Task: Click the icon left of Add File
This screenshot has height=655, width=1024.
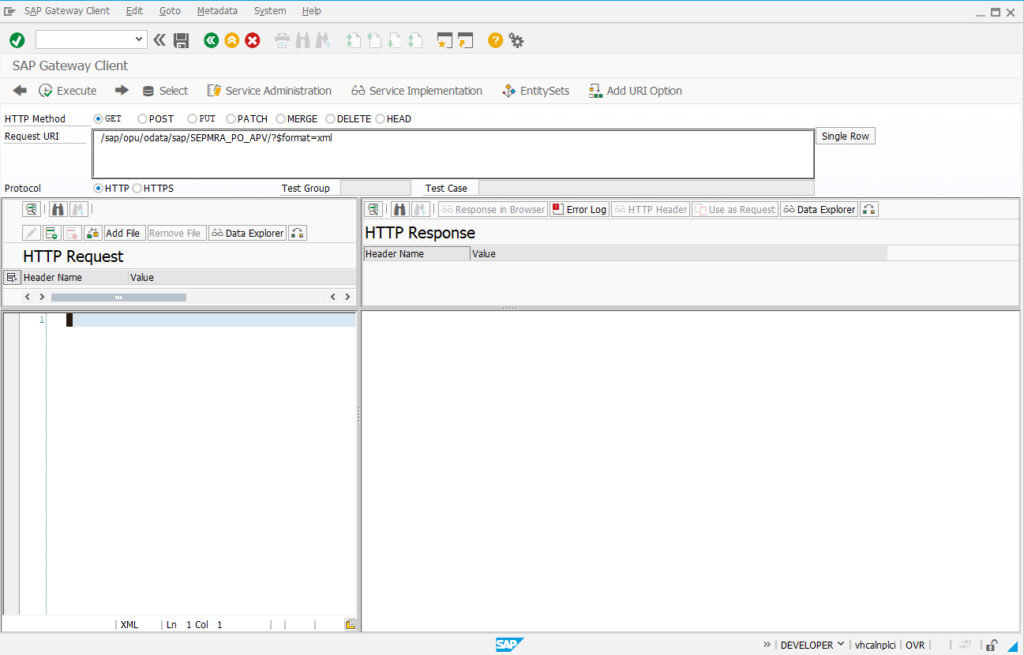Action: pyautogui.click(x=93, y=233)
